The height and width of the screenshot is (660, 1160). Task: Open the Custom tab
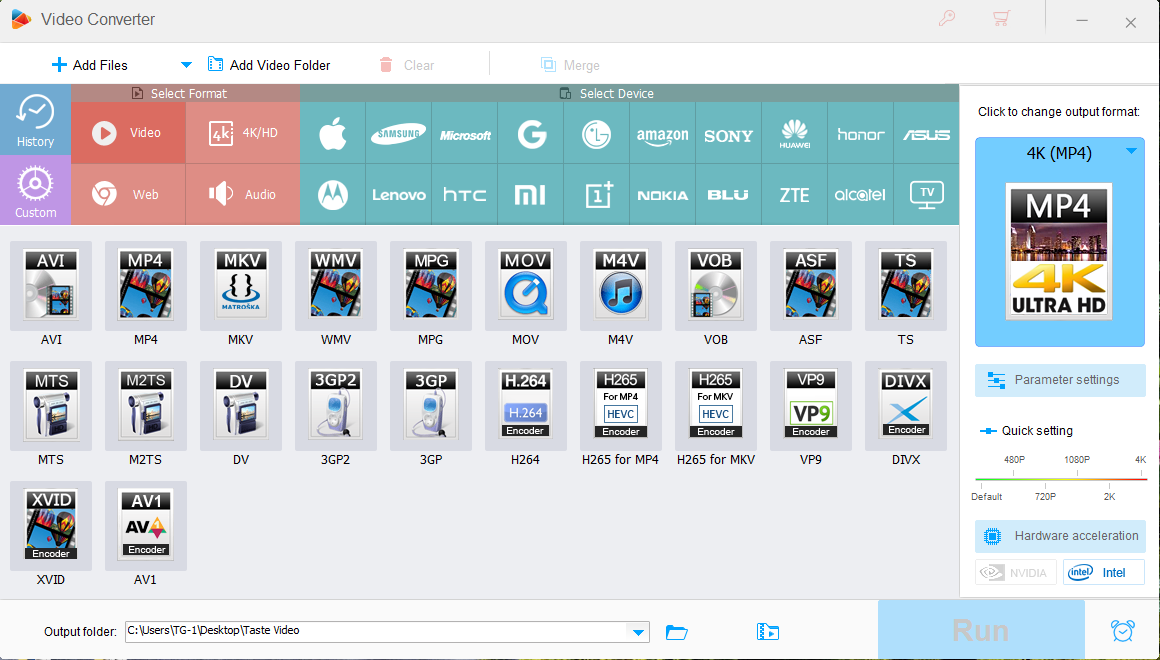pos(36,190)
